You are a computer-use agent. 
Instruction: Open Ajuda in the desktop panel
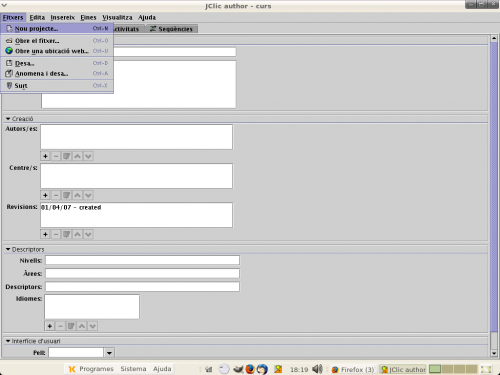tap(162, 369)
